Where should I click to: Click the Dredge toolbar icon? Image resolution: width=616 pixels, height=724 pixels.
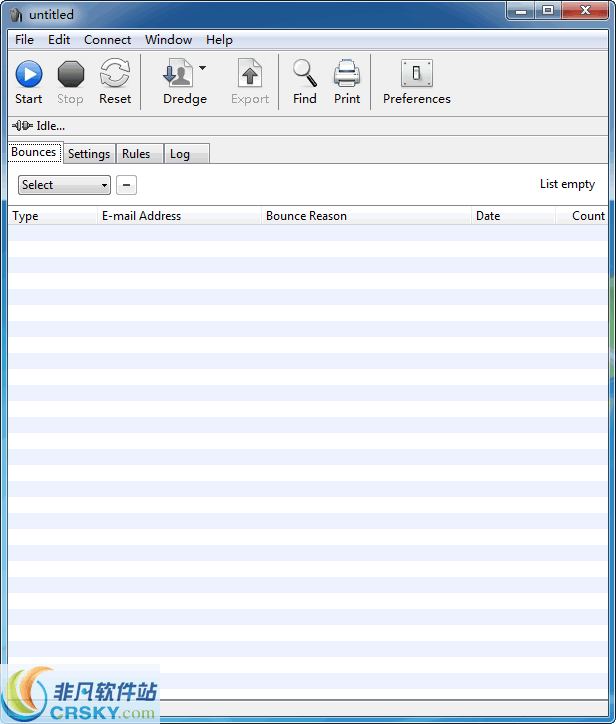pos(178,73)
